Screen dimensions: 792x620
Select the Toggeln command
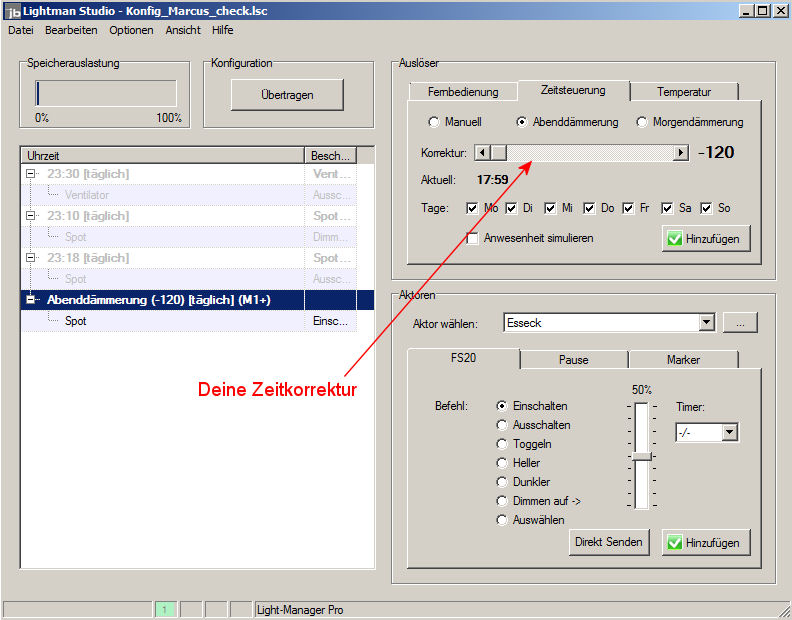point(502,444)
